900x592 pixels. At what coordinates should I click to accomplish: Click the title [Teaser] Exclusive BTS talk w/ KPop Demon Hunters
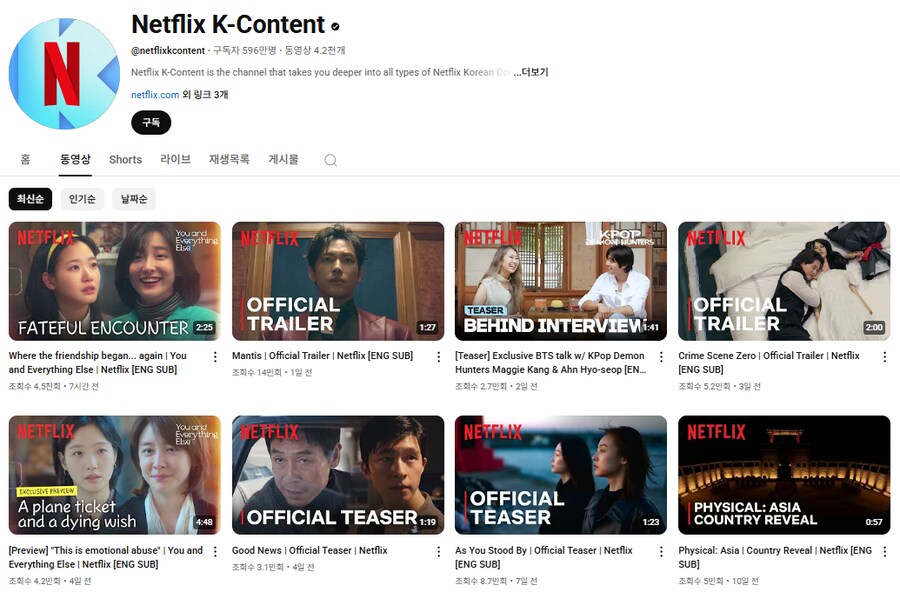coord(550,363)
